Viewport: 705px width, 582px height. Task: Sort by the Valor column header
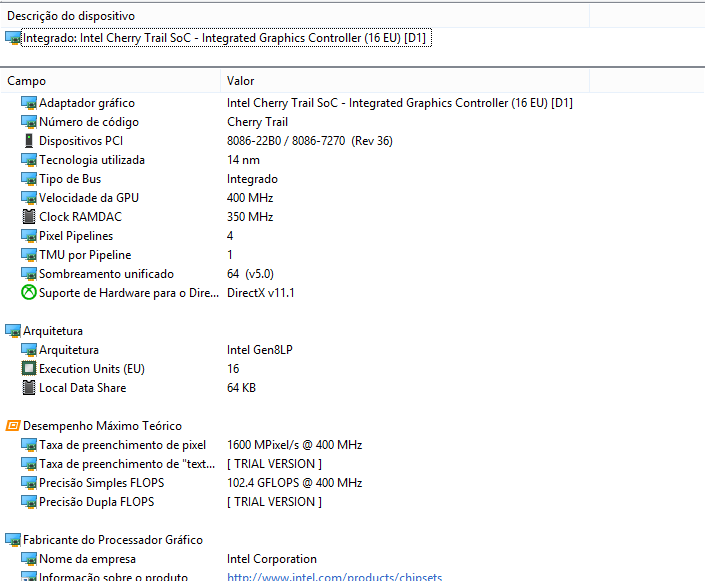(405, 81)
